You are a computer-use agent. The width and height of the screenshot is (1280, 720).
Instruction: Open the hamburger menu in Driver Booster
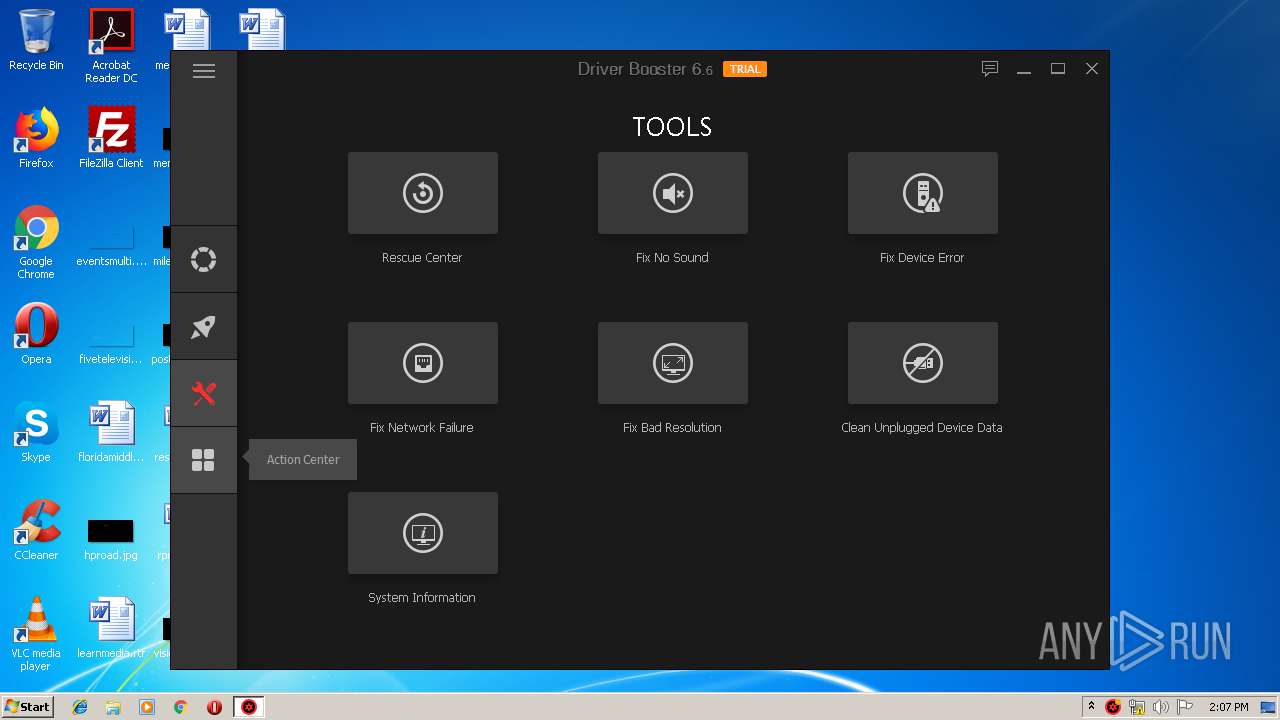[x=204, y=71]
